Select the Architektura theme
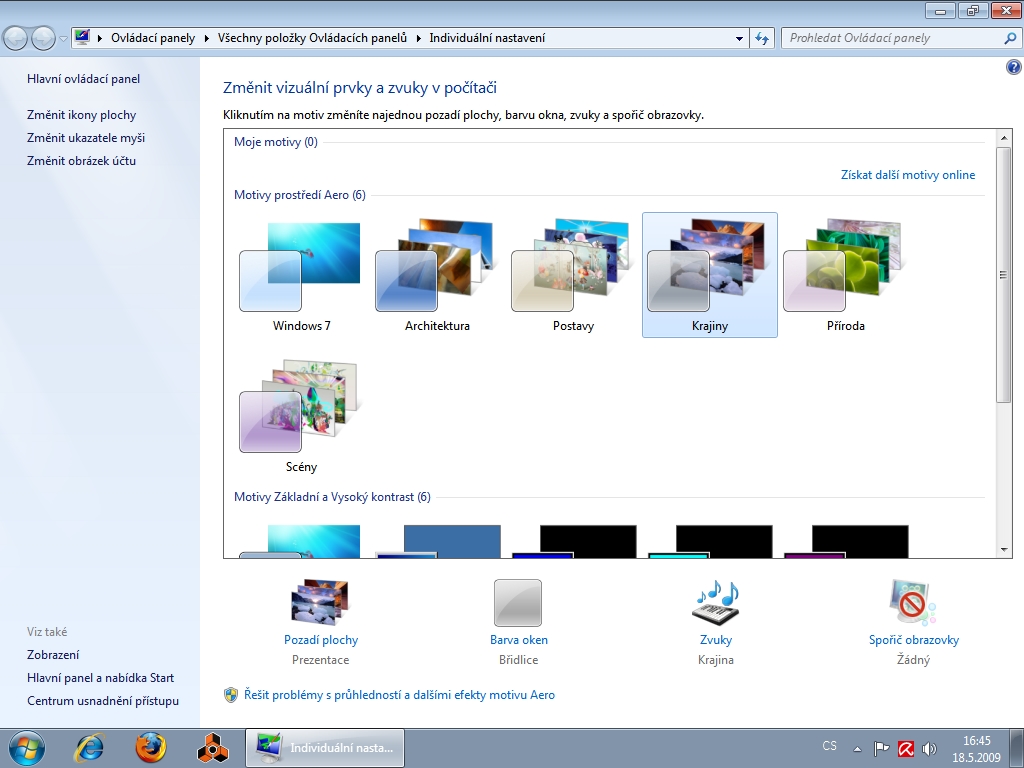 (437, 275)
